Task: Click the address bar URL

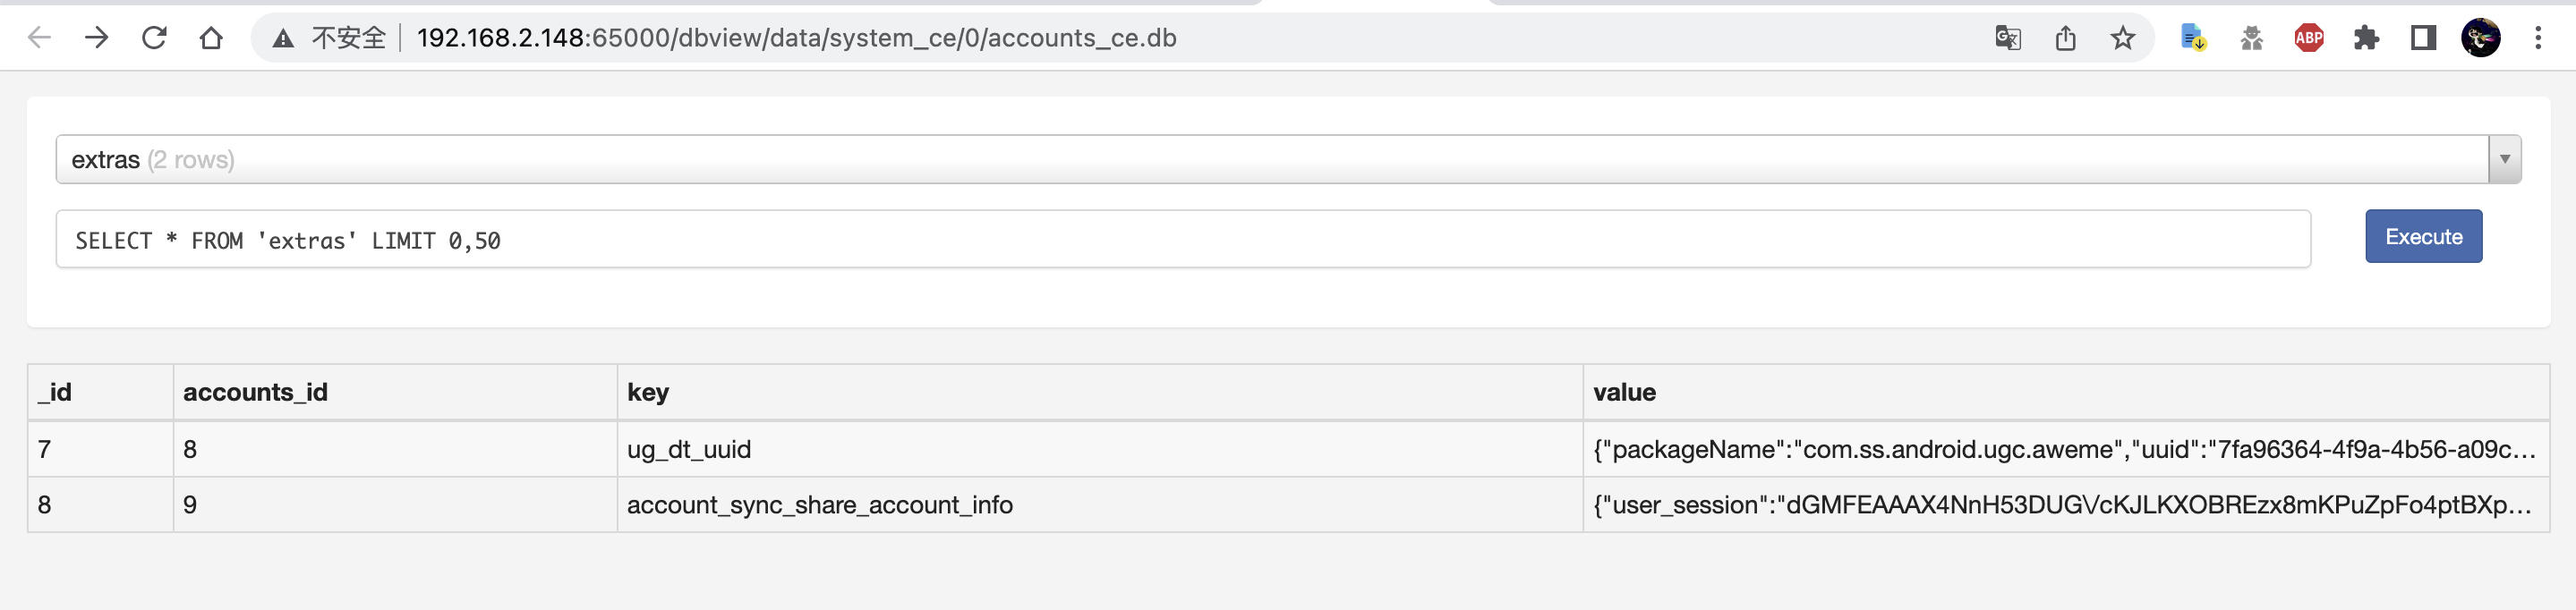Action: coord(796,38)
